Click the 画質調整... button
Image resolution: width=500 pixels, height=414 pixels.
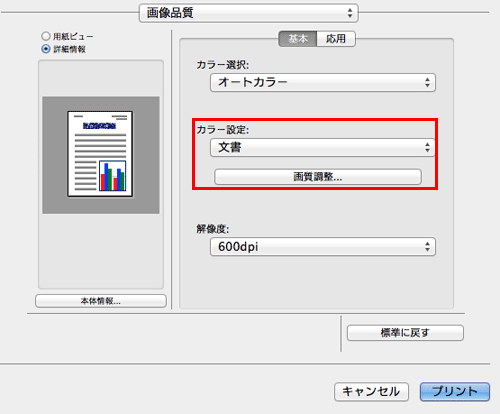click(x=318, y=177)
